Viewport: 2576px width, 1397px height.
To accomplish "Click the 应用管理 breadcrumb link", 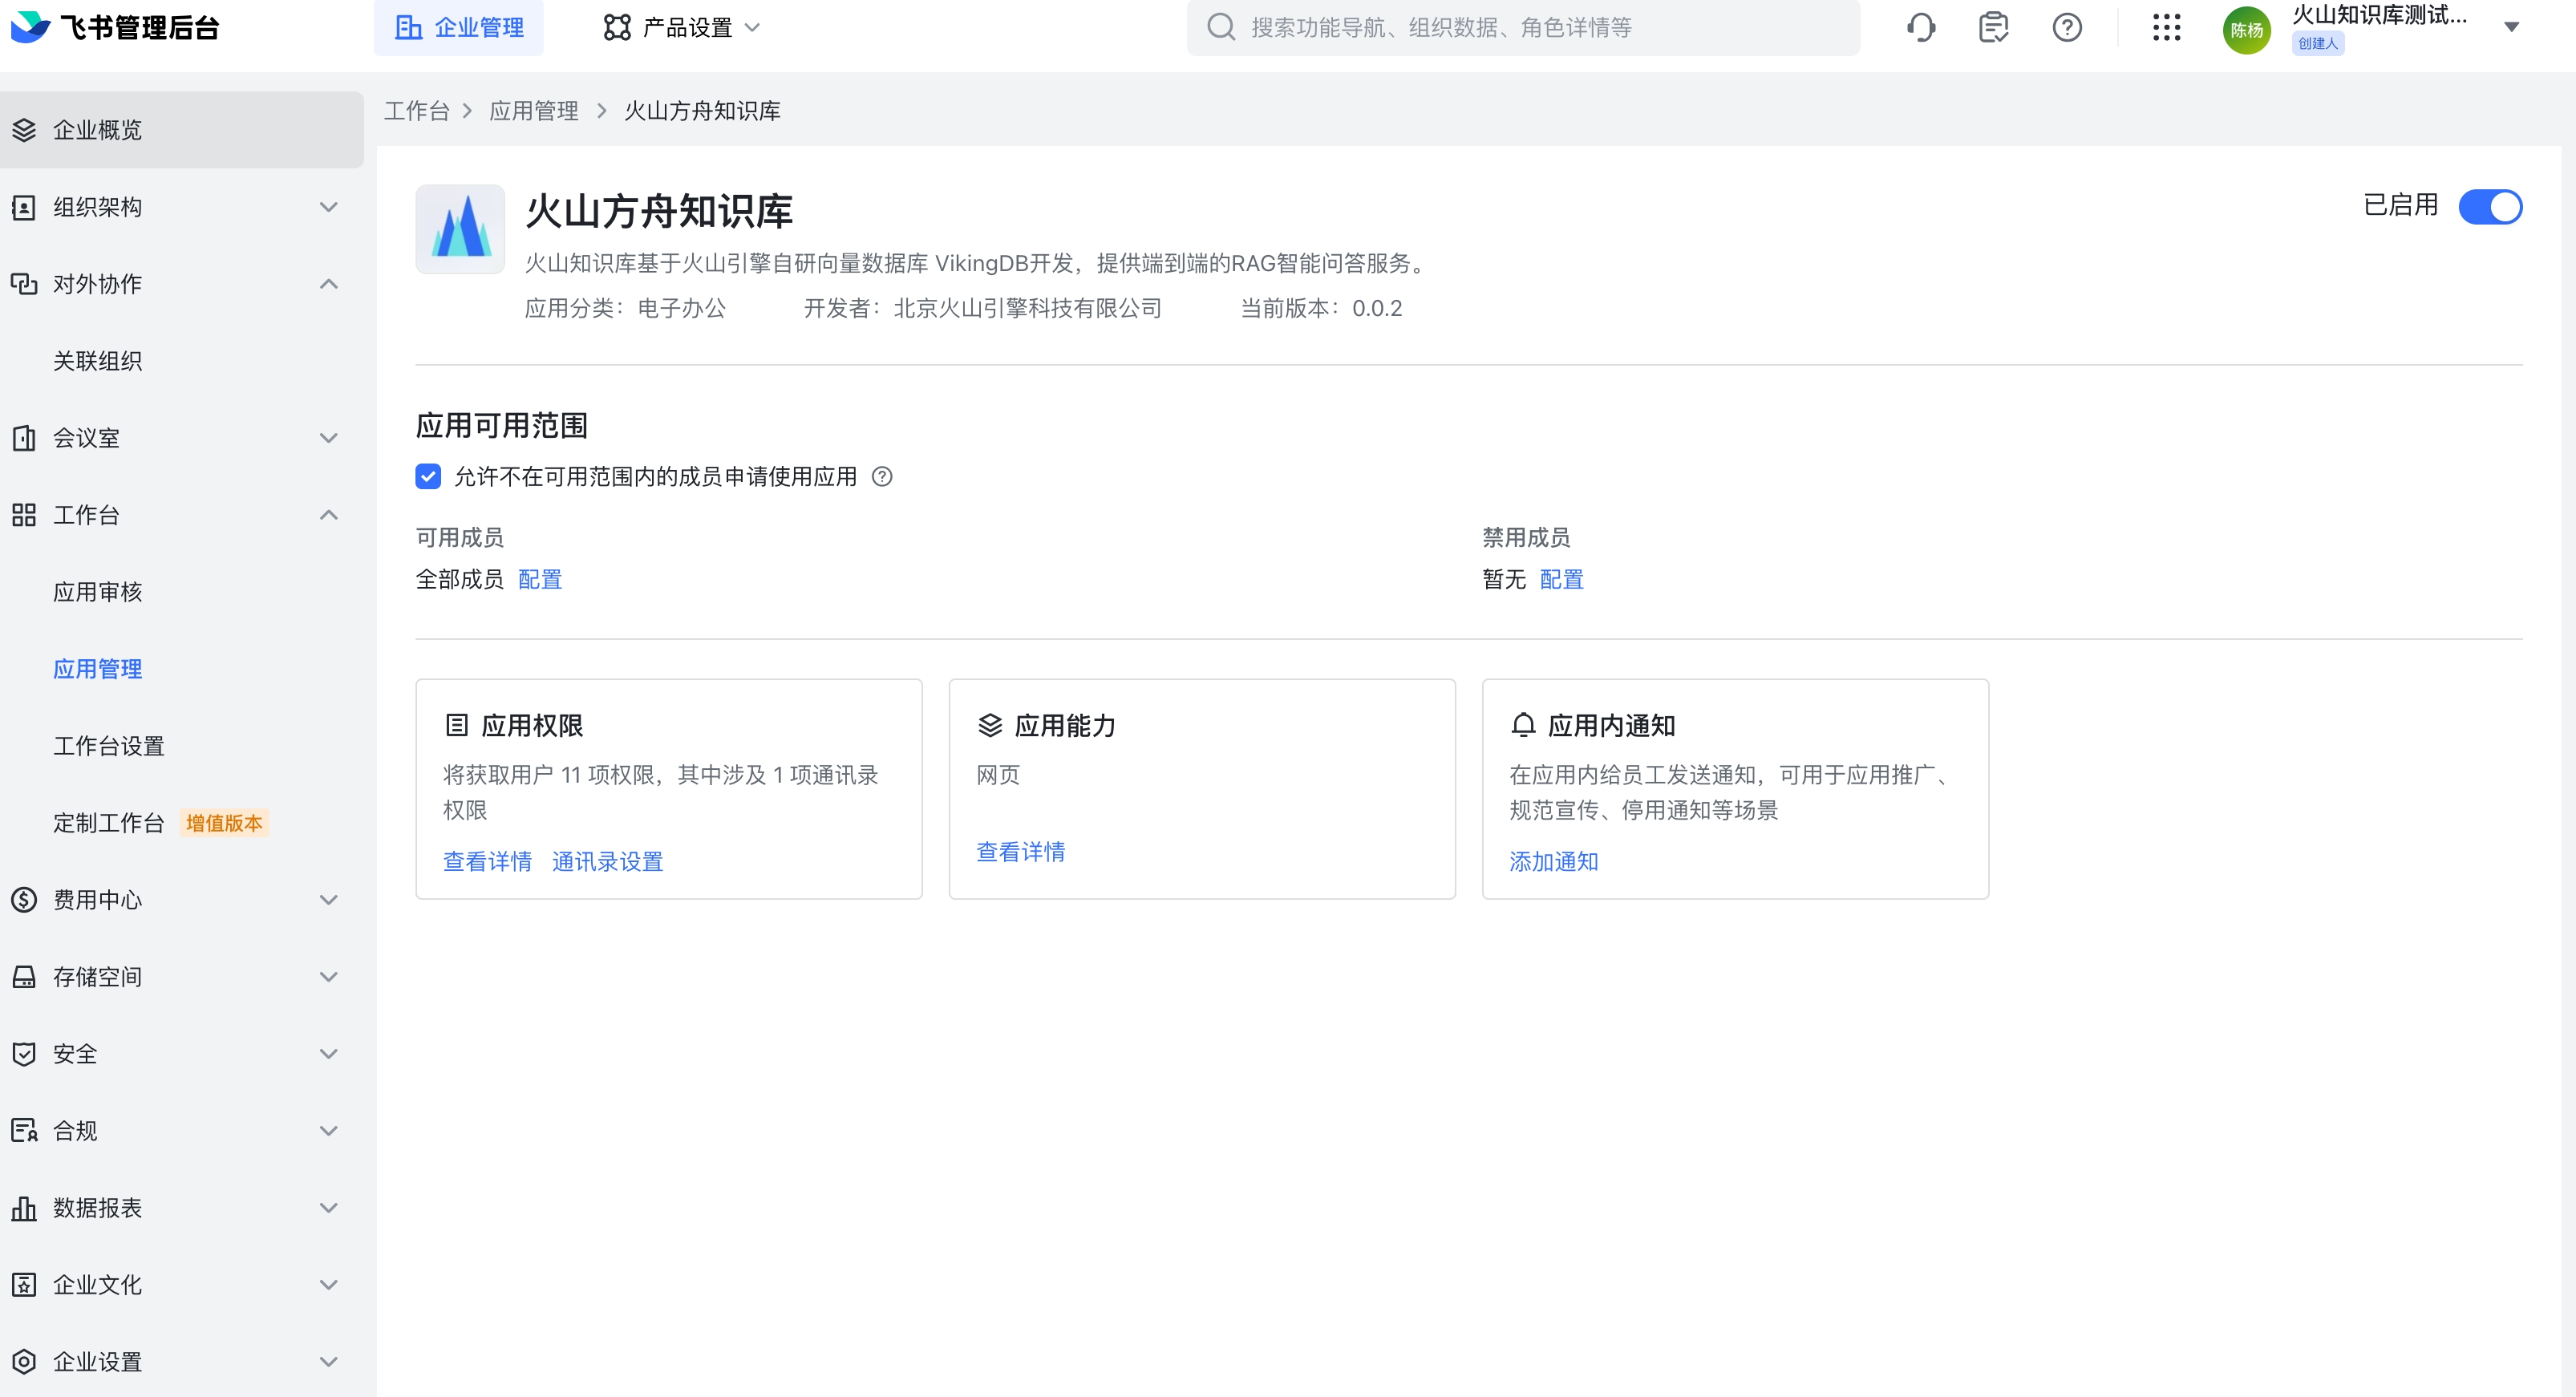I will [x=533, y=111].
